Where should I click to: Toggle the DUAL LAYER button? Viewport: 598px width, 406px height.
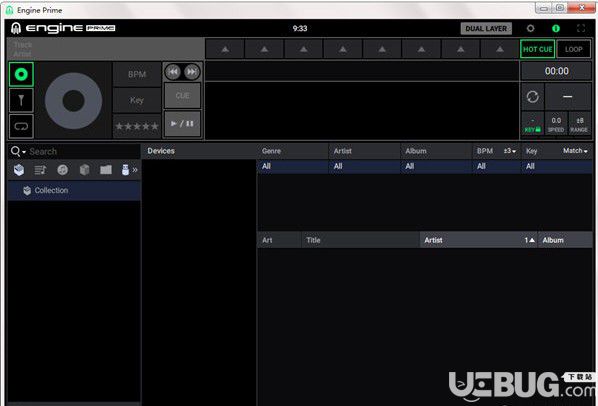click(486, 29)
